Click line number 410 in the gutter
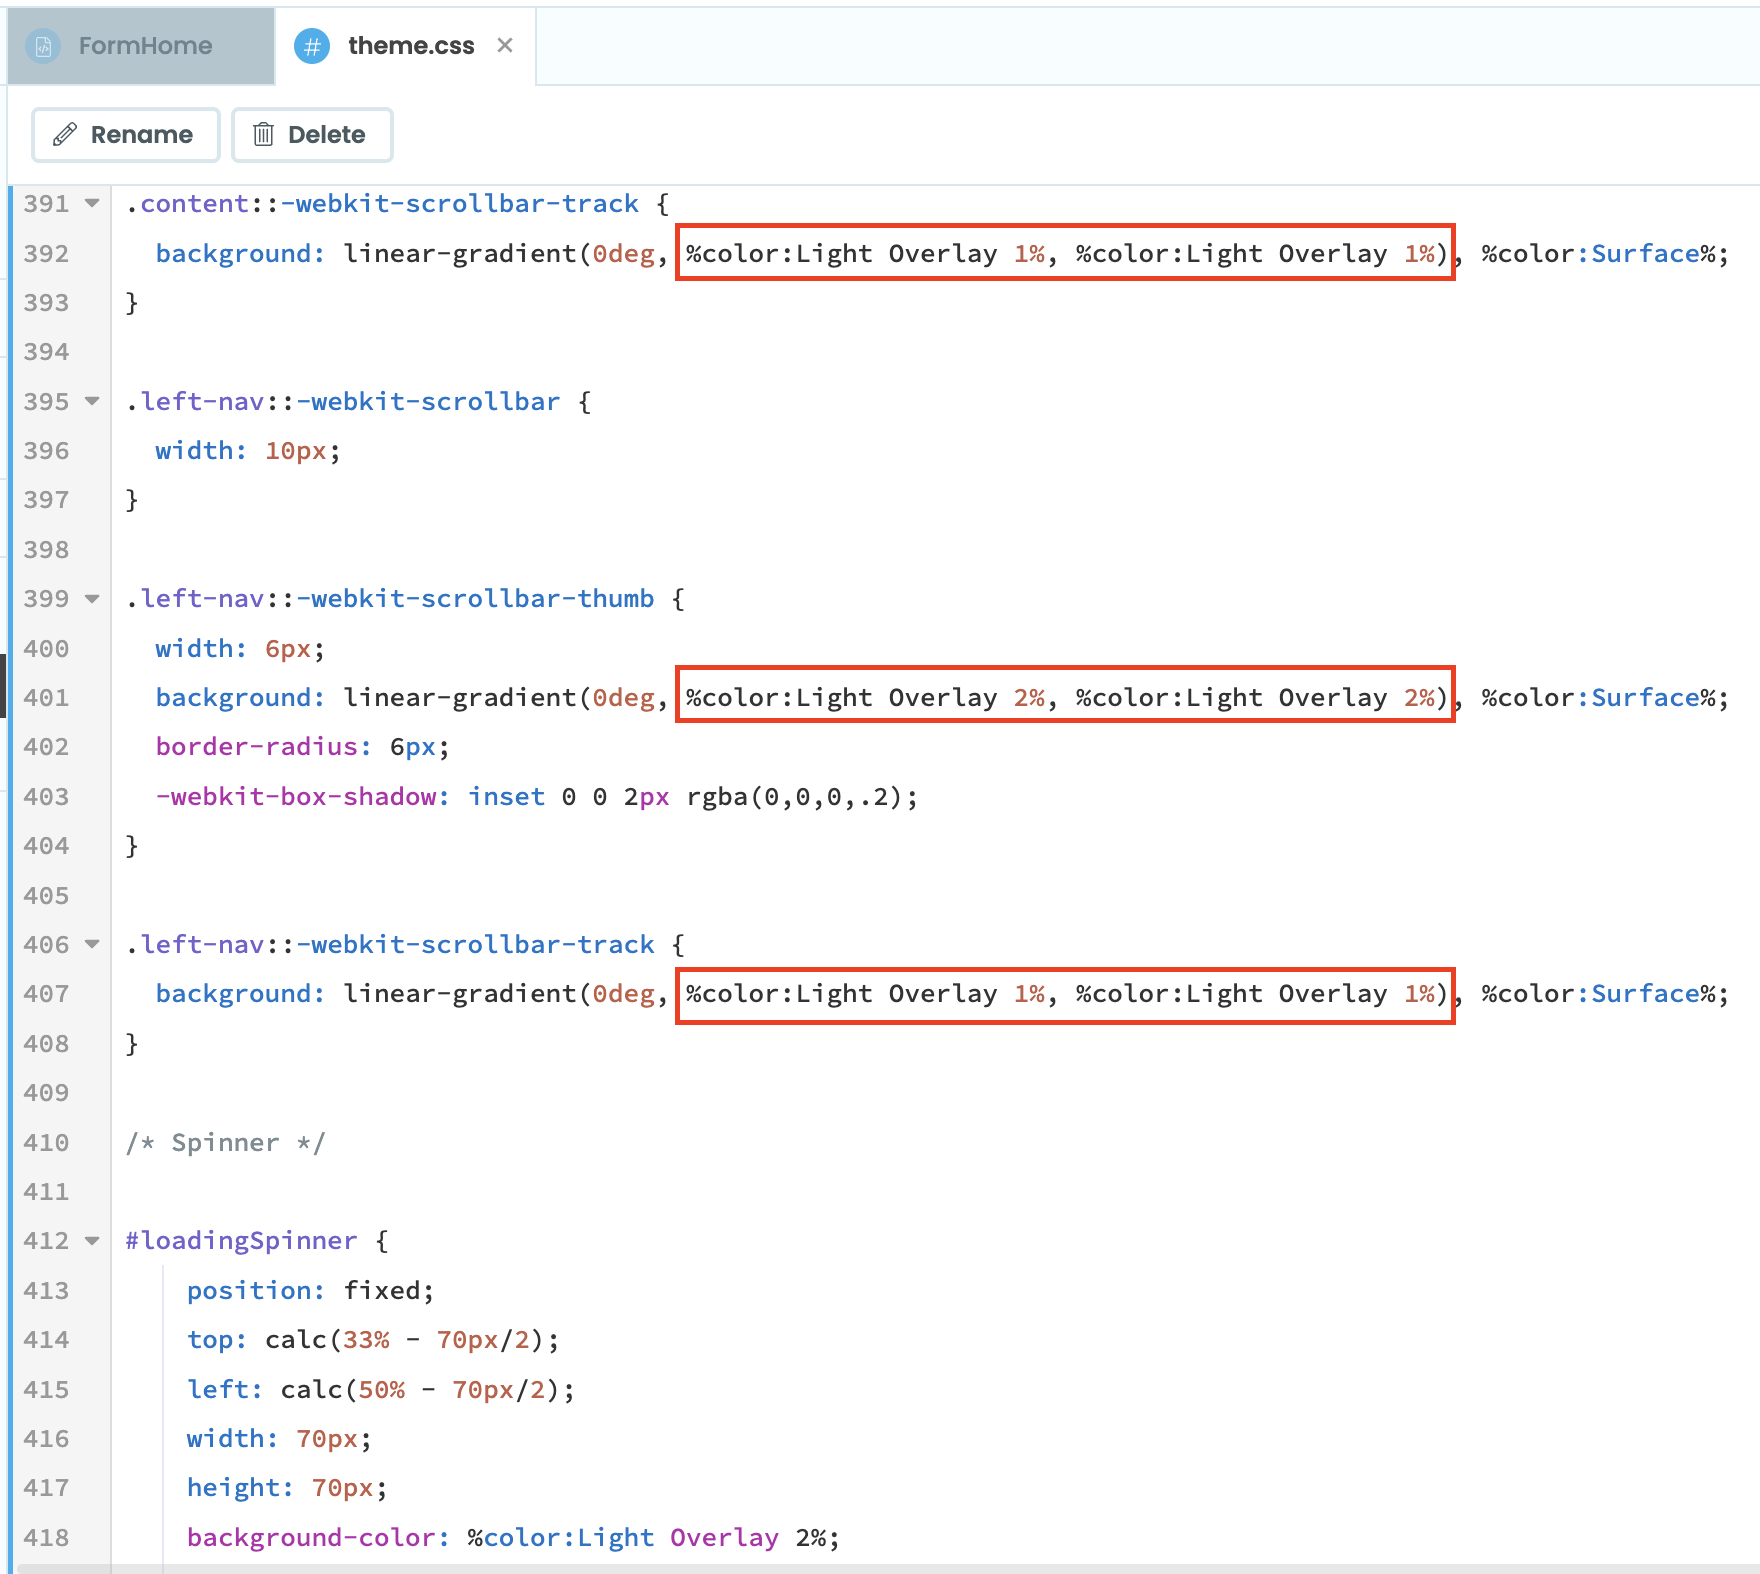This screenshot has width=1760, height=1574. point(46,1143)
